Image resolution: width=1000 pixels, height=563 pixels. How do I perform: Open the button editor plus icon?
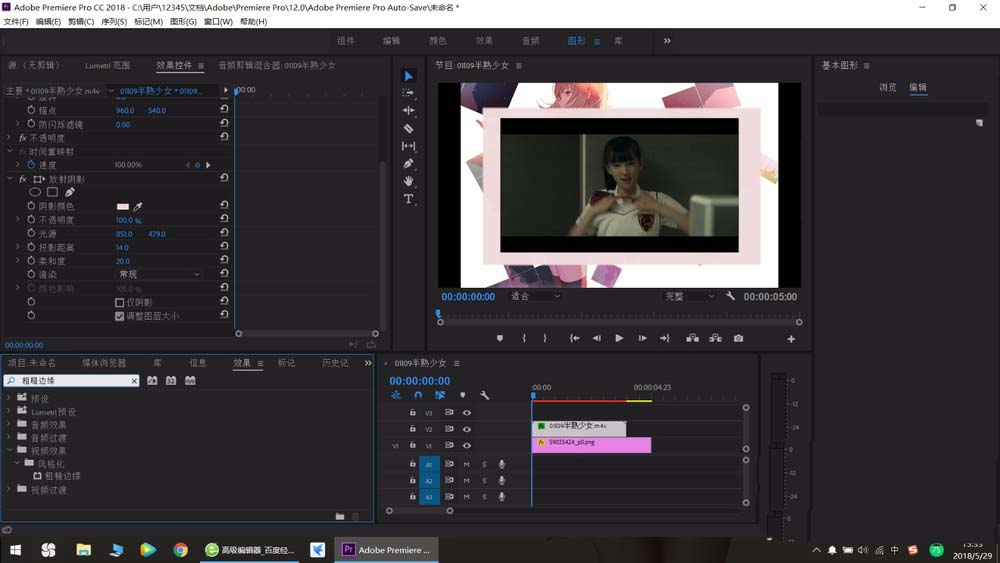[791, 339]
